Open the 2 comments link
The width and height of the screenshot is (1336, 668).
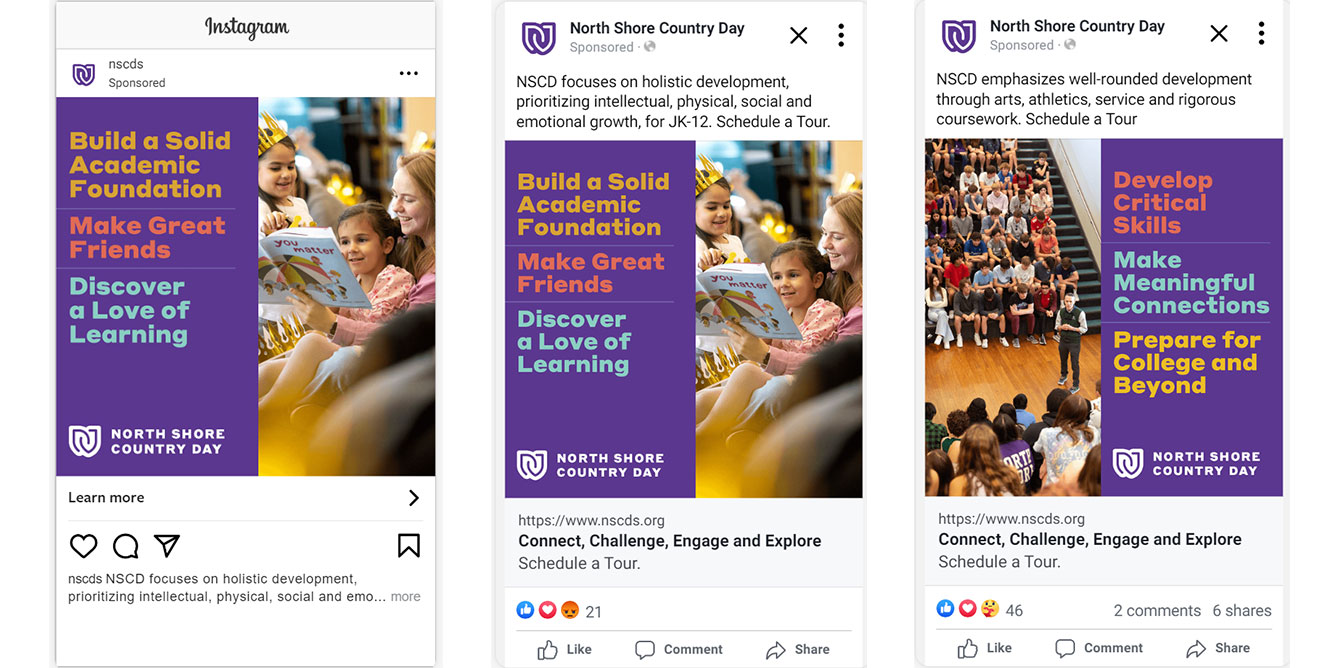(1157, 610)
